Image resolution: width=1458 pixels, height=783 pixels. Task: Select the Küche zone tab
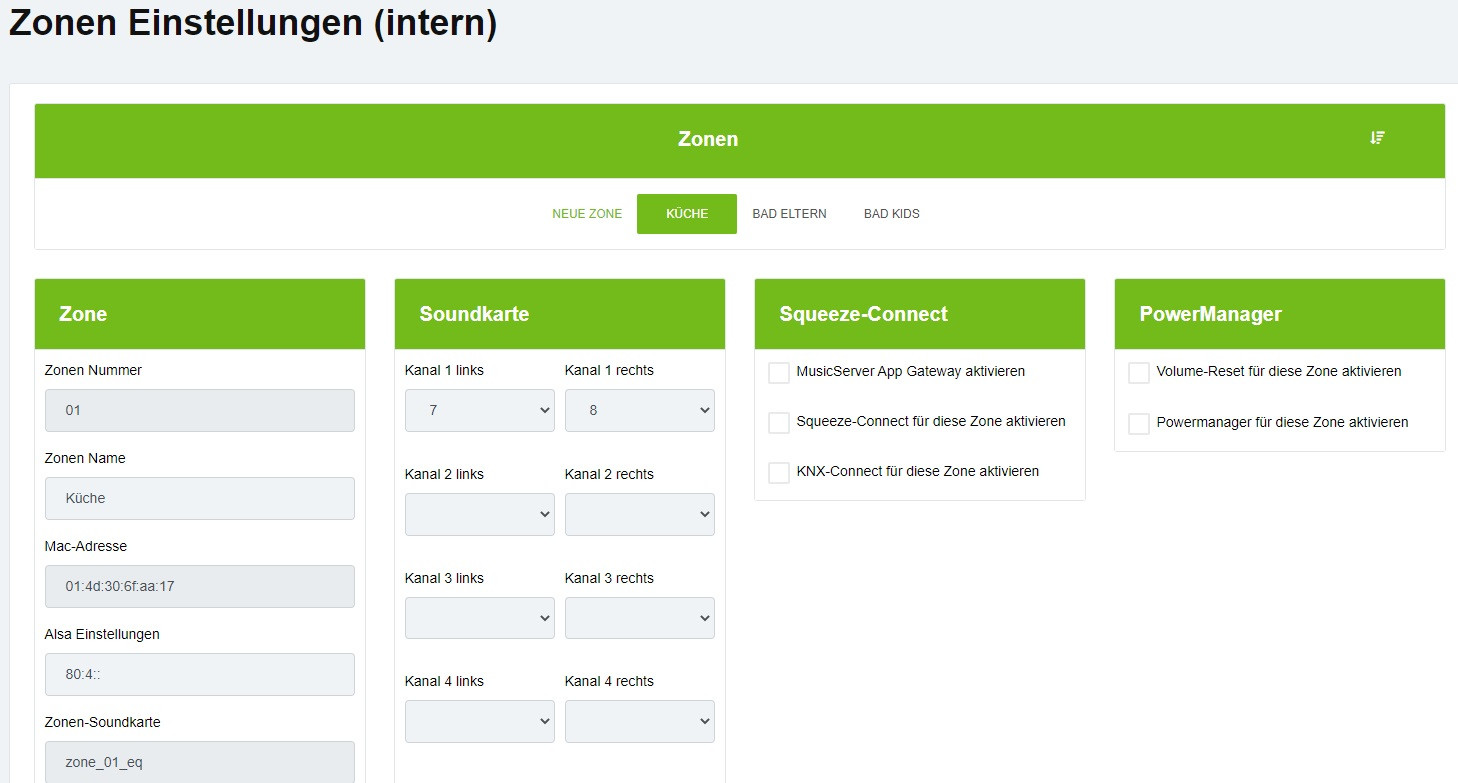[x=687, y=214]
